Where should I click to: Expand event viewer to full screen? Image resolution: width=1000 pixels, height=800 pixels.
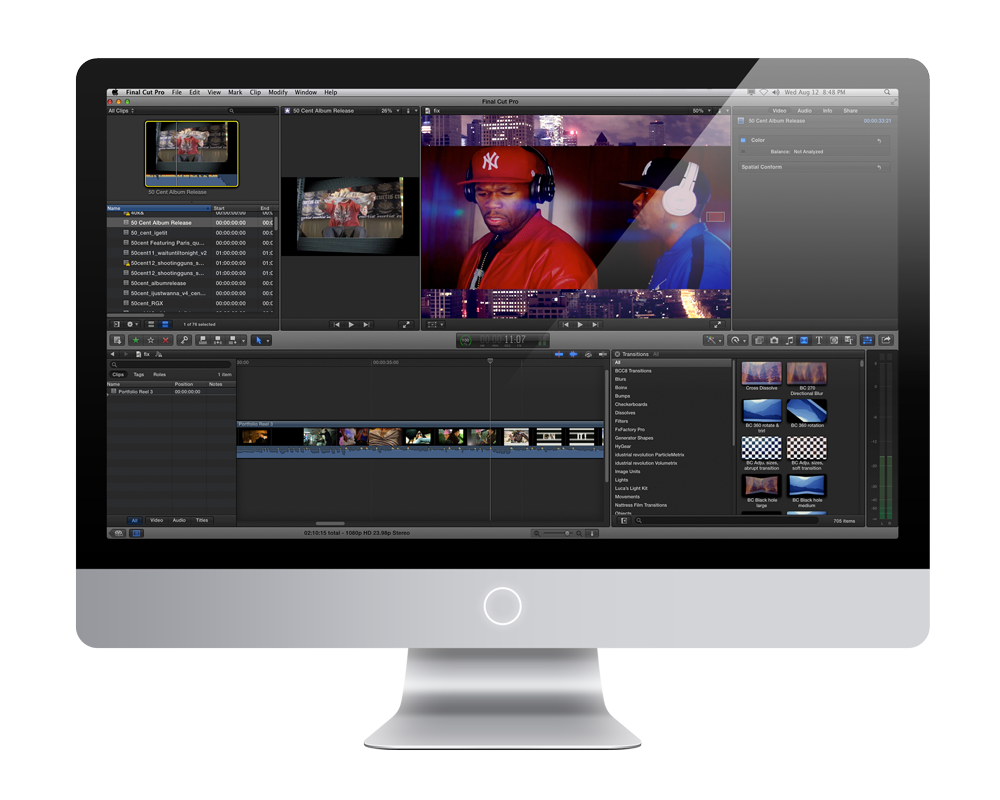tap(406, 325)
